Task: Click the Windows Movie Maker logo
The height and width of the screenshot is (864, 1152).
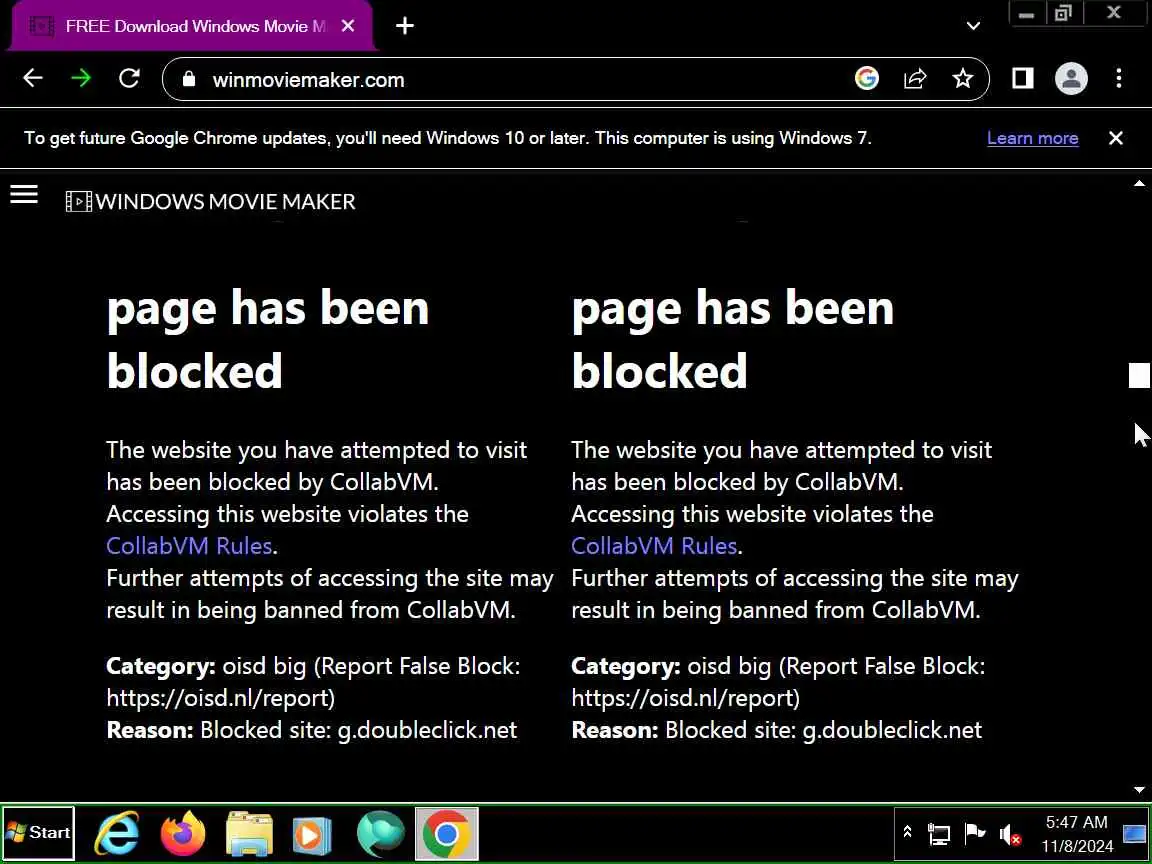Action: coord(210,201)
